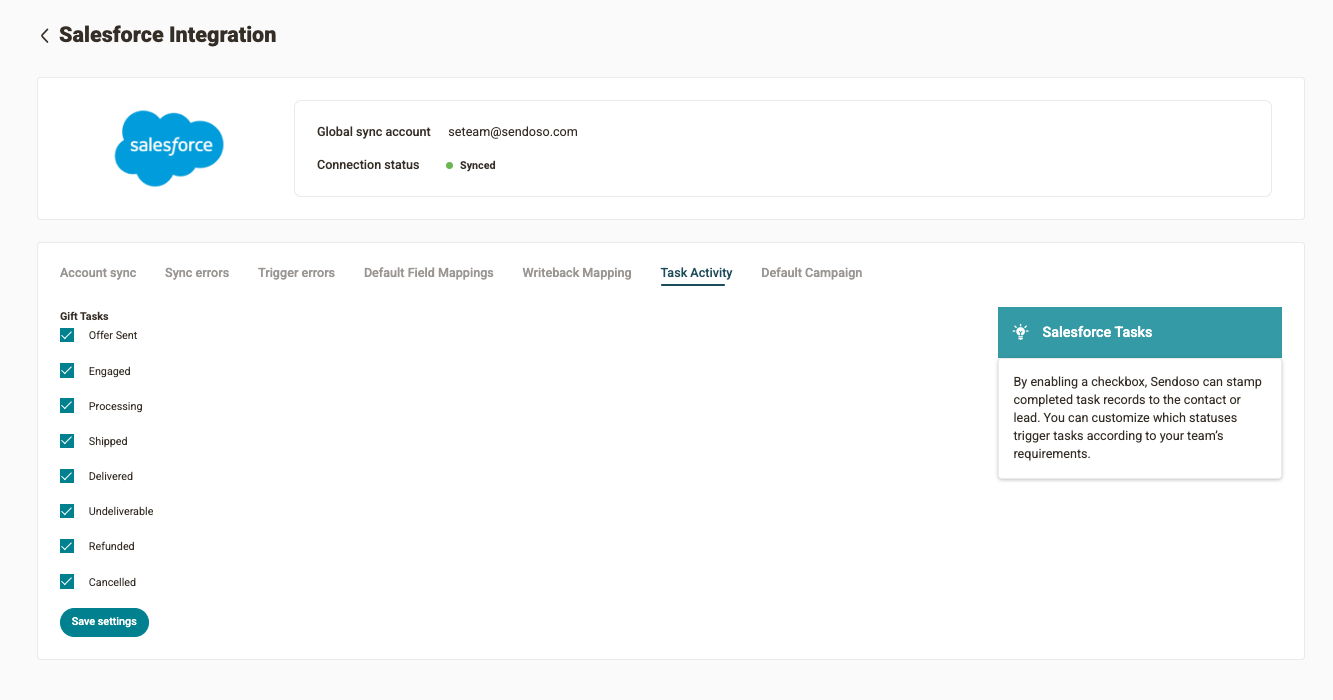1333x700 pixels.
Task: Click the Save settings button
Action: click(104, 622)
